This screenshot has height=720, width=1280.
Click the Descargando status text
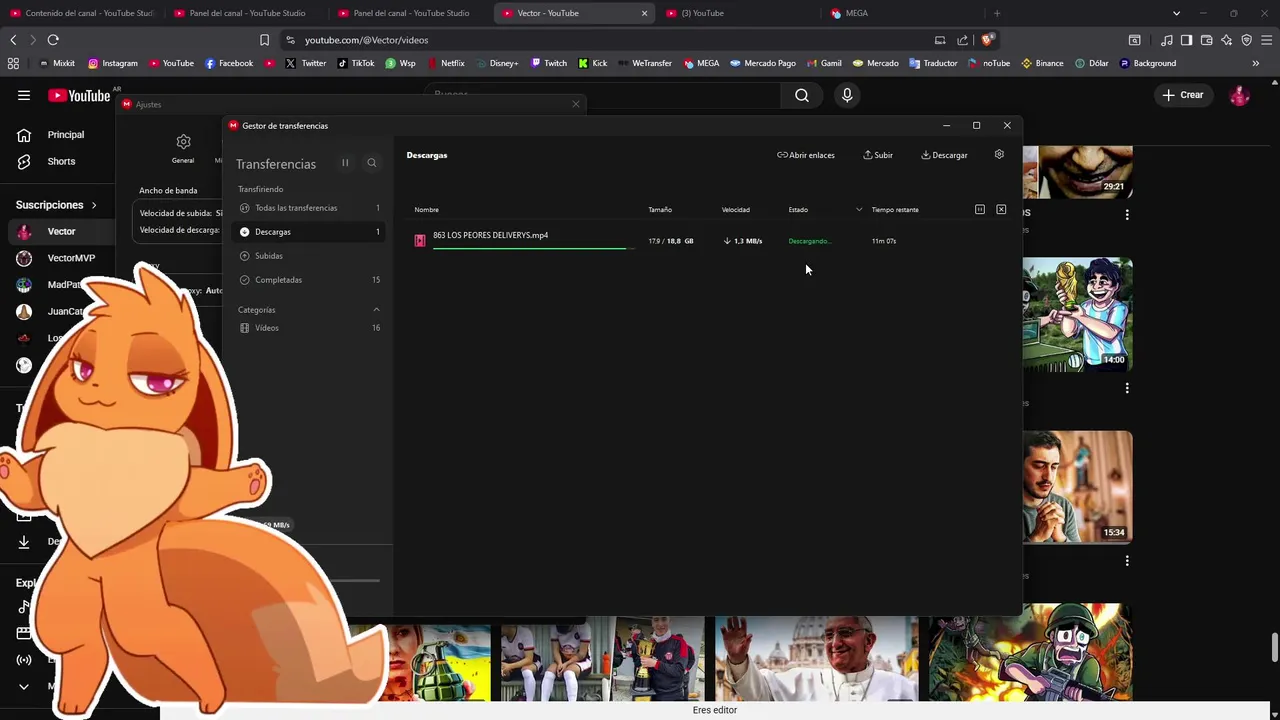[808, 241]
